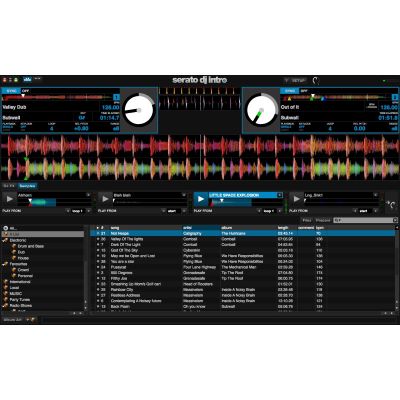Viewport: 400px width, 400px height.
Task: Switch to the Samples tab
Action: (27, 186)
